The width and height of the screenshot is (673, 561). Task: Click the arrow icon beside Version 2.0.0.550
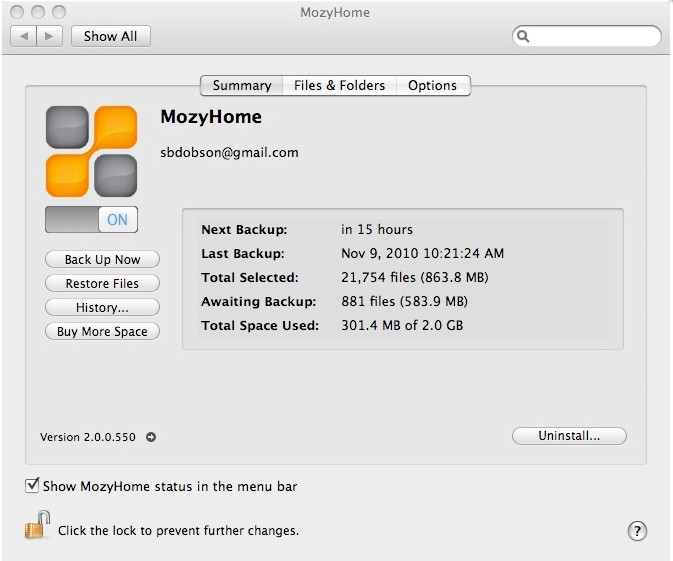(x=151, y=437)
